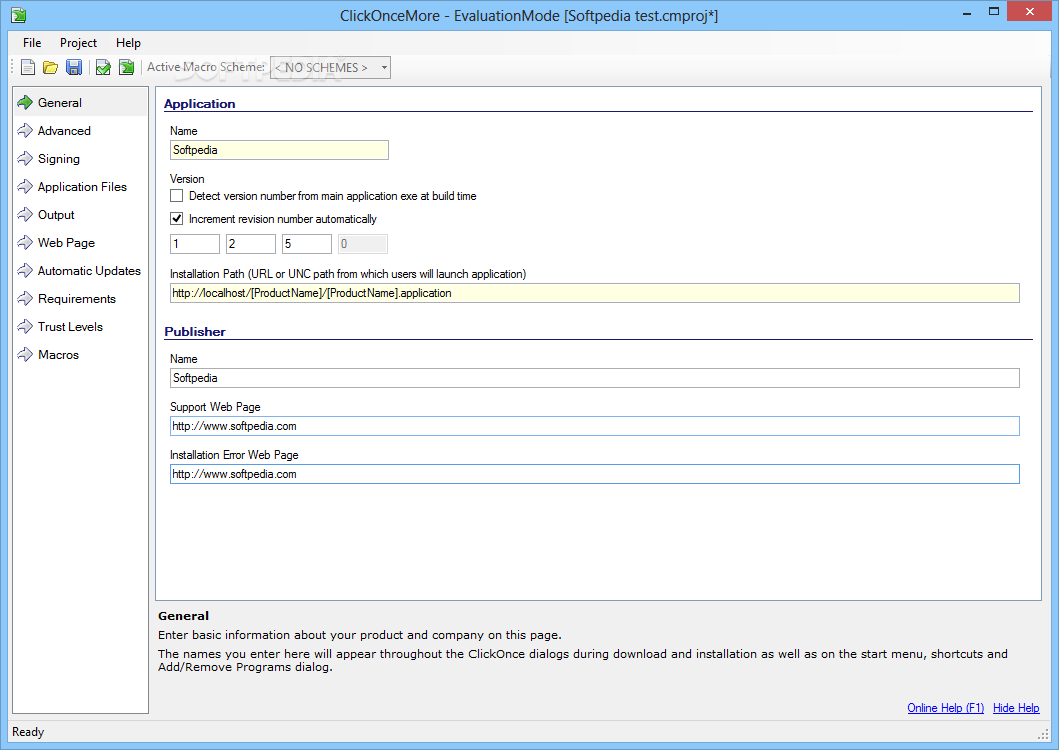1059x750 pixels.
Task: Click the build version field containing 5
Action: point(307,244)
